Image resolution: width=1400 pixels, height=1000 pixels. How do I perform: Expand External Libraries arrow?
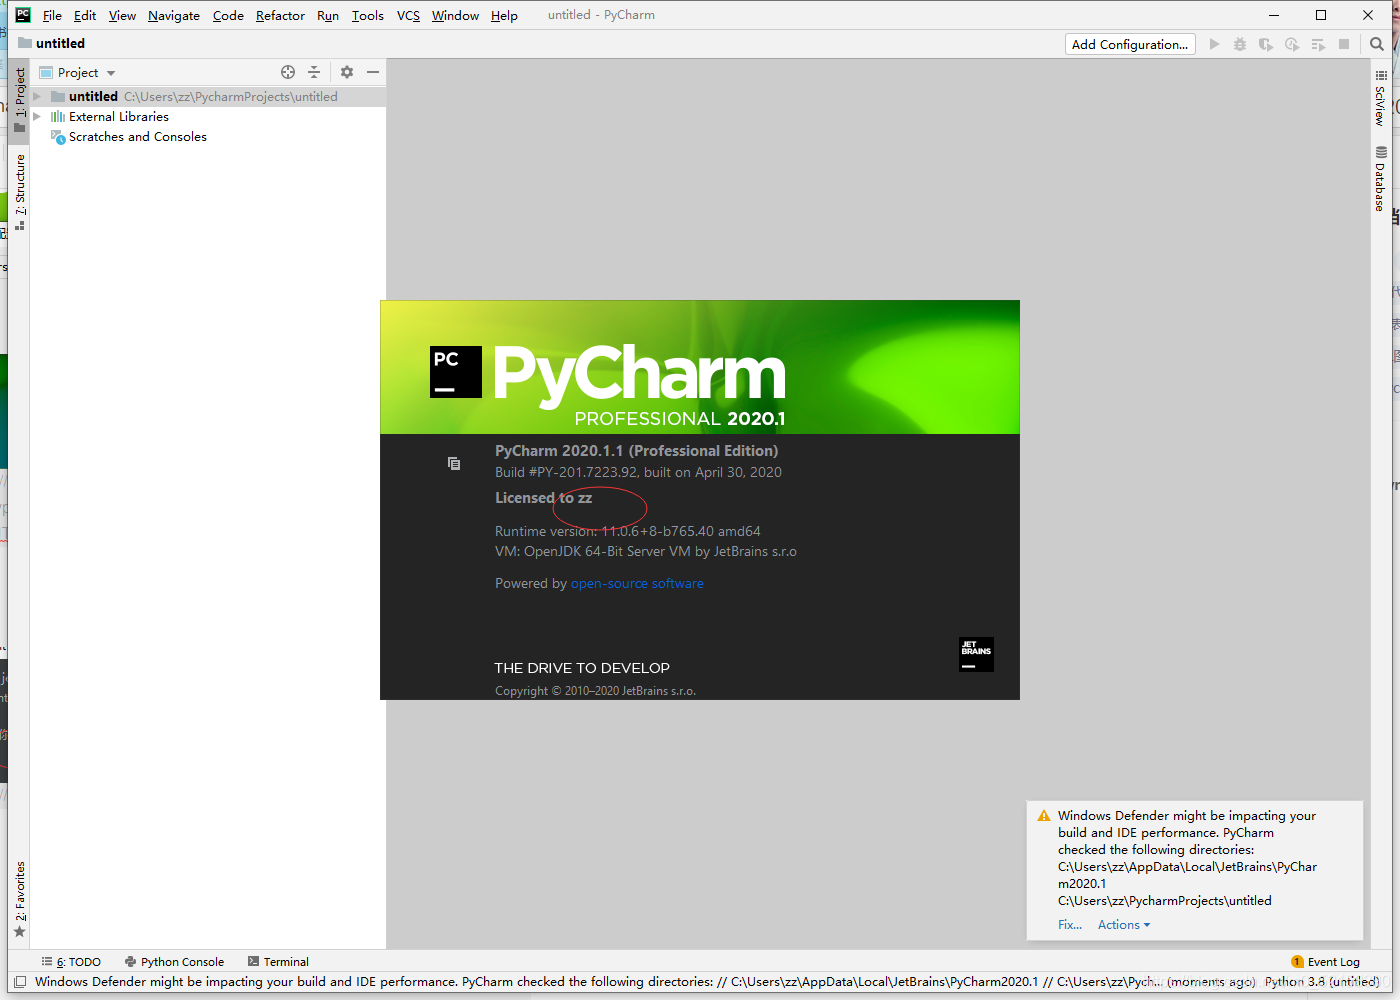(x=37, y=117)
